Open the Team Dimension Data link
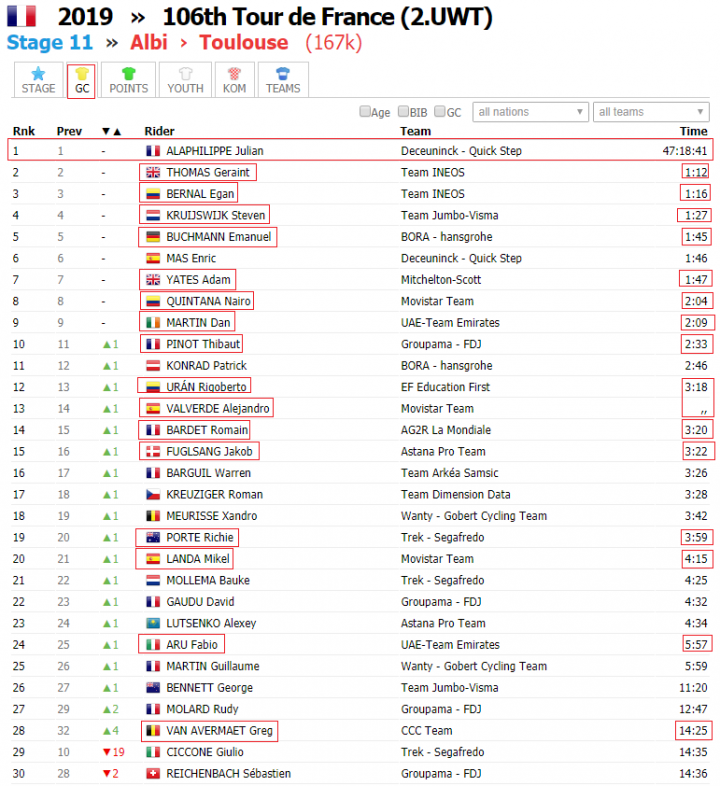 click(455, 495)
